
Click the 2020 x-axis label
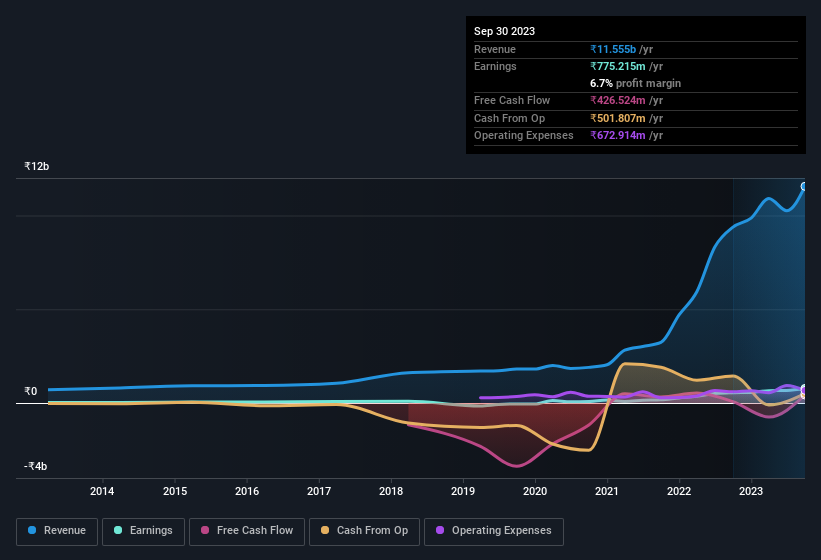[x=535, y=491]
